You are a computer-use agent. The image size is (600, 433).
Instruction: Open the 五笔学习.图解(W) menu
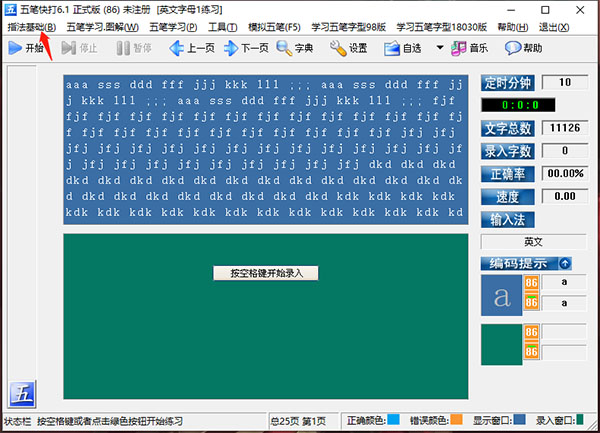[x=103, y=27]
